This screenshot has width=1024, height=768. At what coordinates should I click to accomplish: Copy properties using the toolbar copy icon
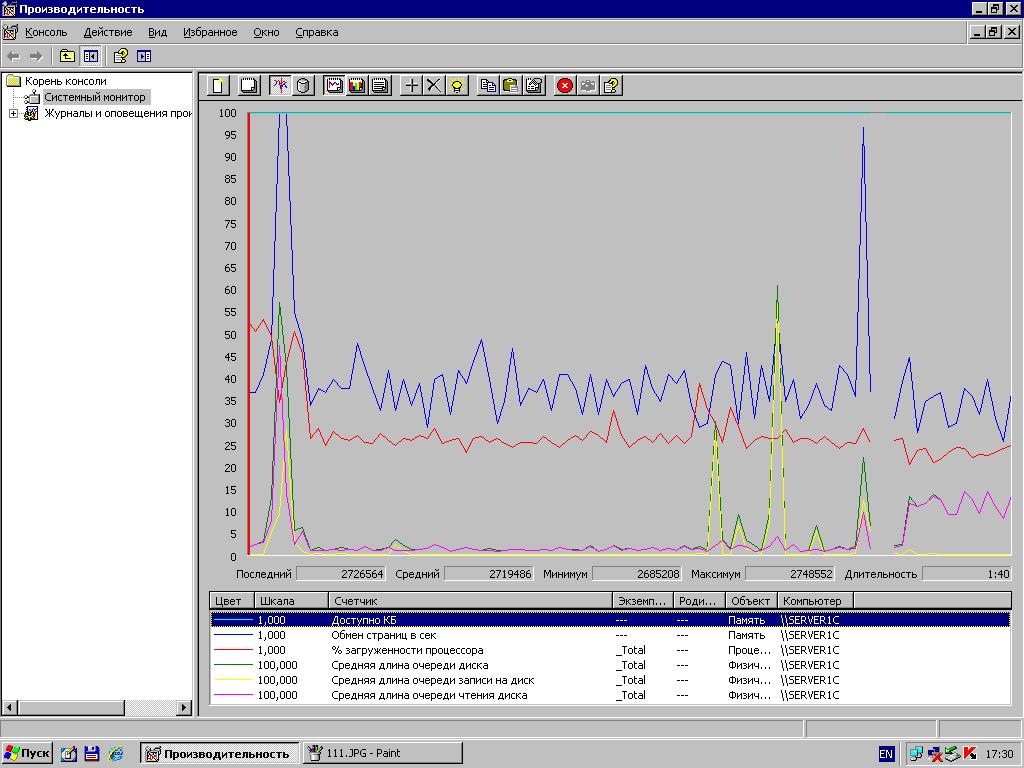(488, 86)
